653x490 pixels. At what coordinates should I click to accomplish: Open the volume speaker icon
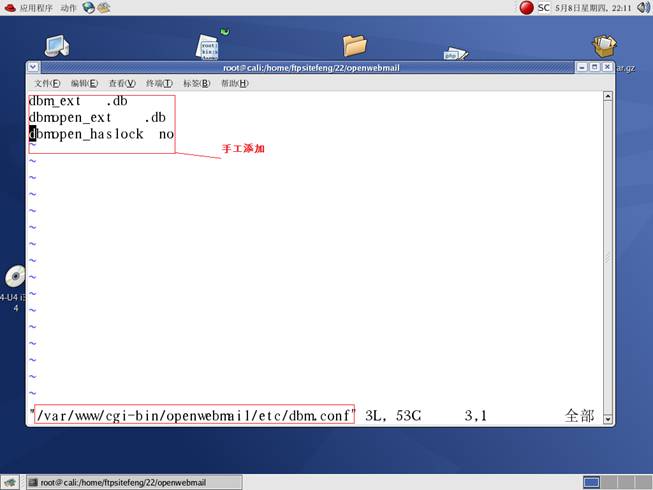643,8
